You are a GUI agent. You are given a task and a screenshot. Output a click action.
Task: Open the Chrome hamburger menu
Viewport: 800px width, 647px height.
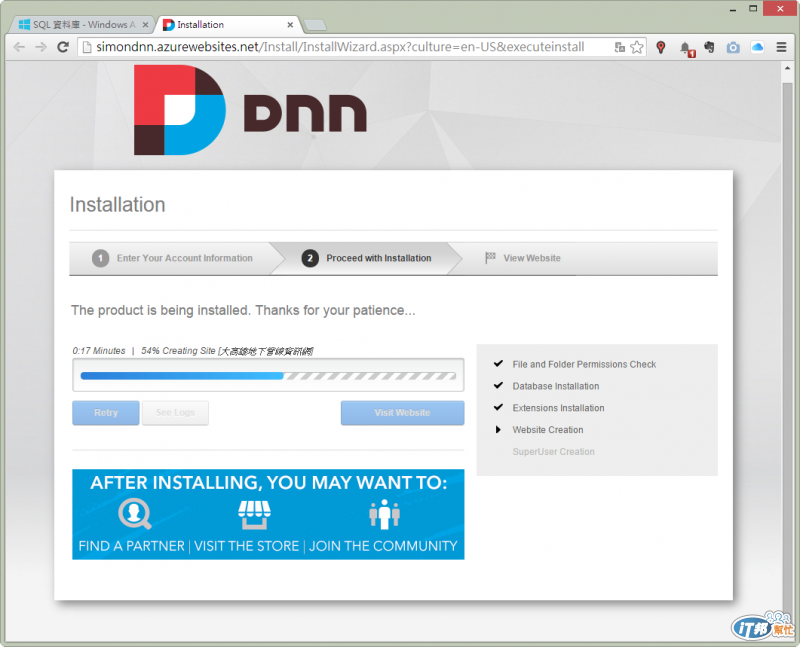(x=781, y=47)
